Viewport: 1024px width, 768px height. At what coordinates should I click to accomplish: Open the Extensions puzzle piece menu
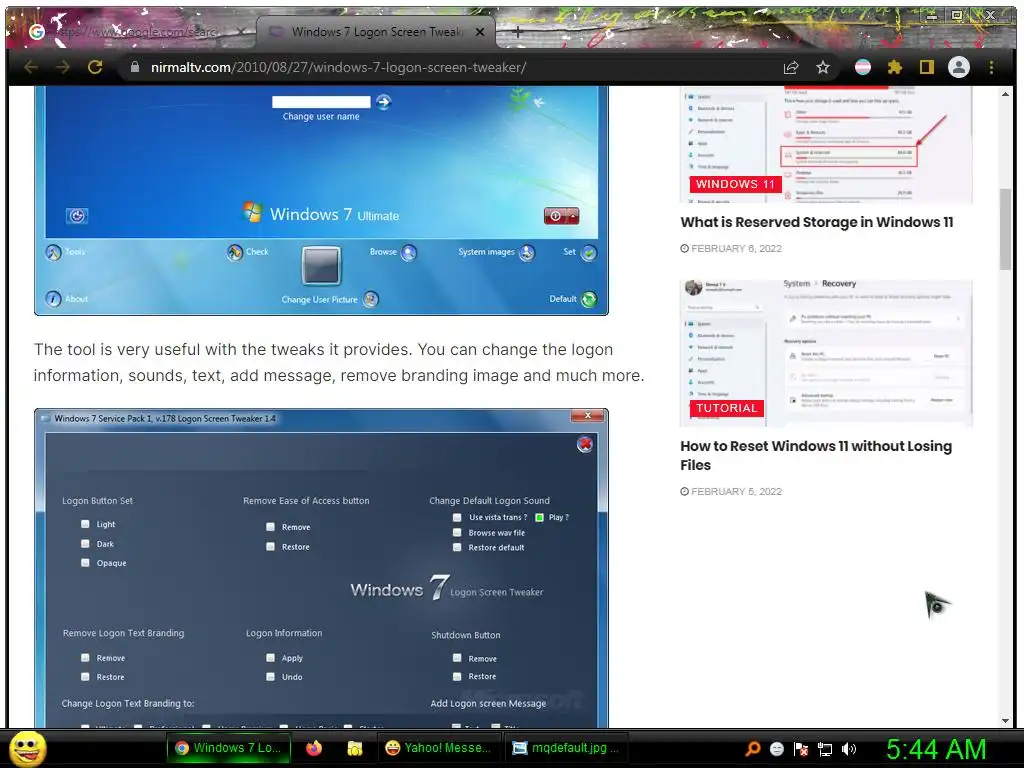(x=895, y=67)
